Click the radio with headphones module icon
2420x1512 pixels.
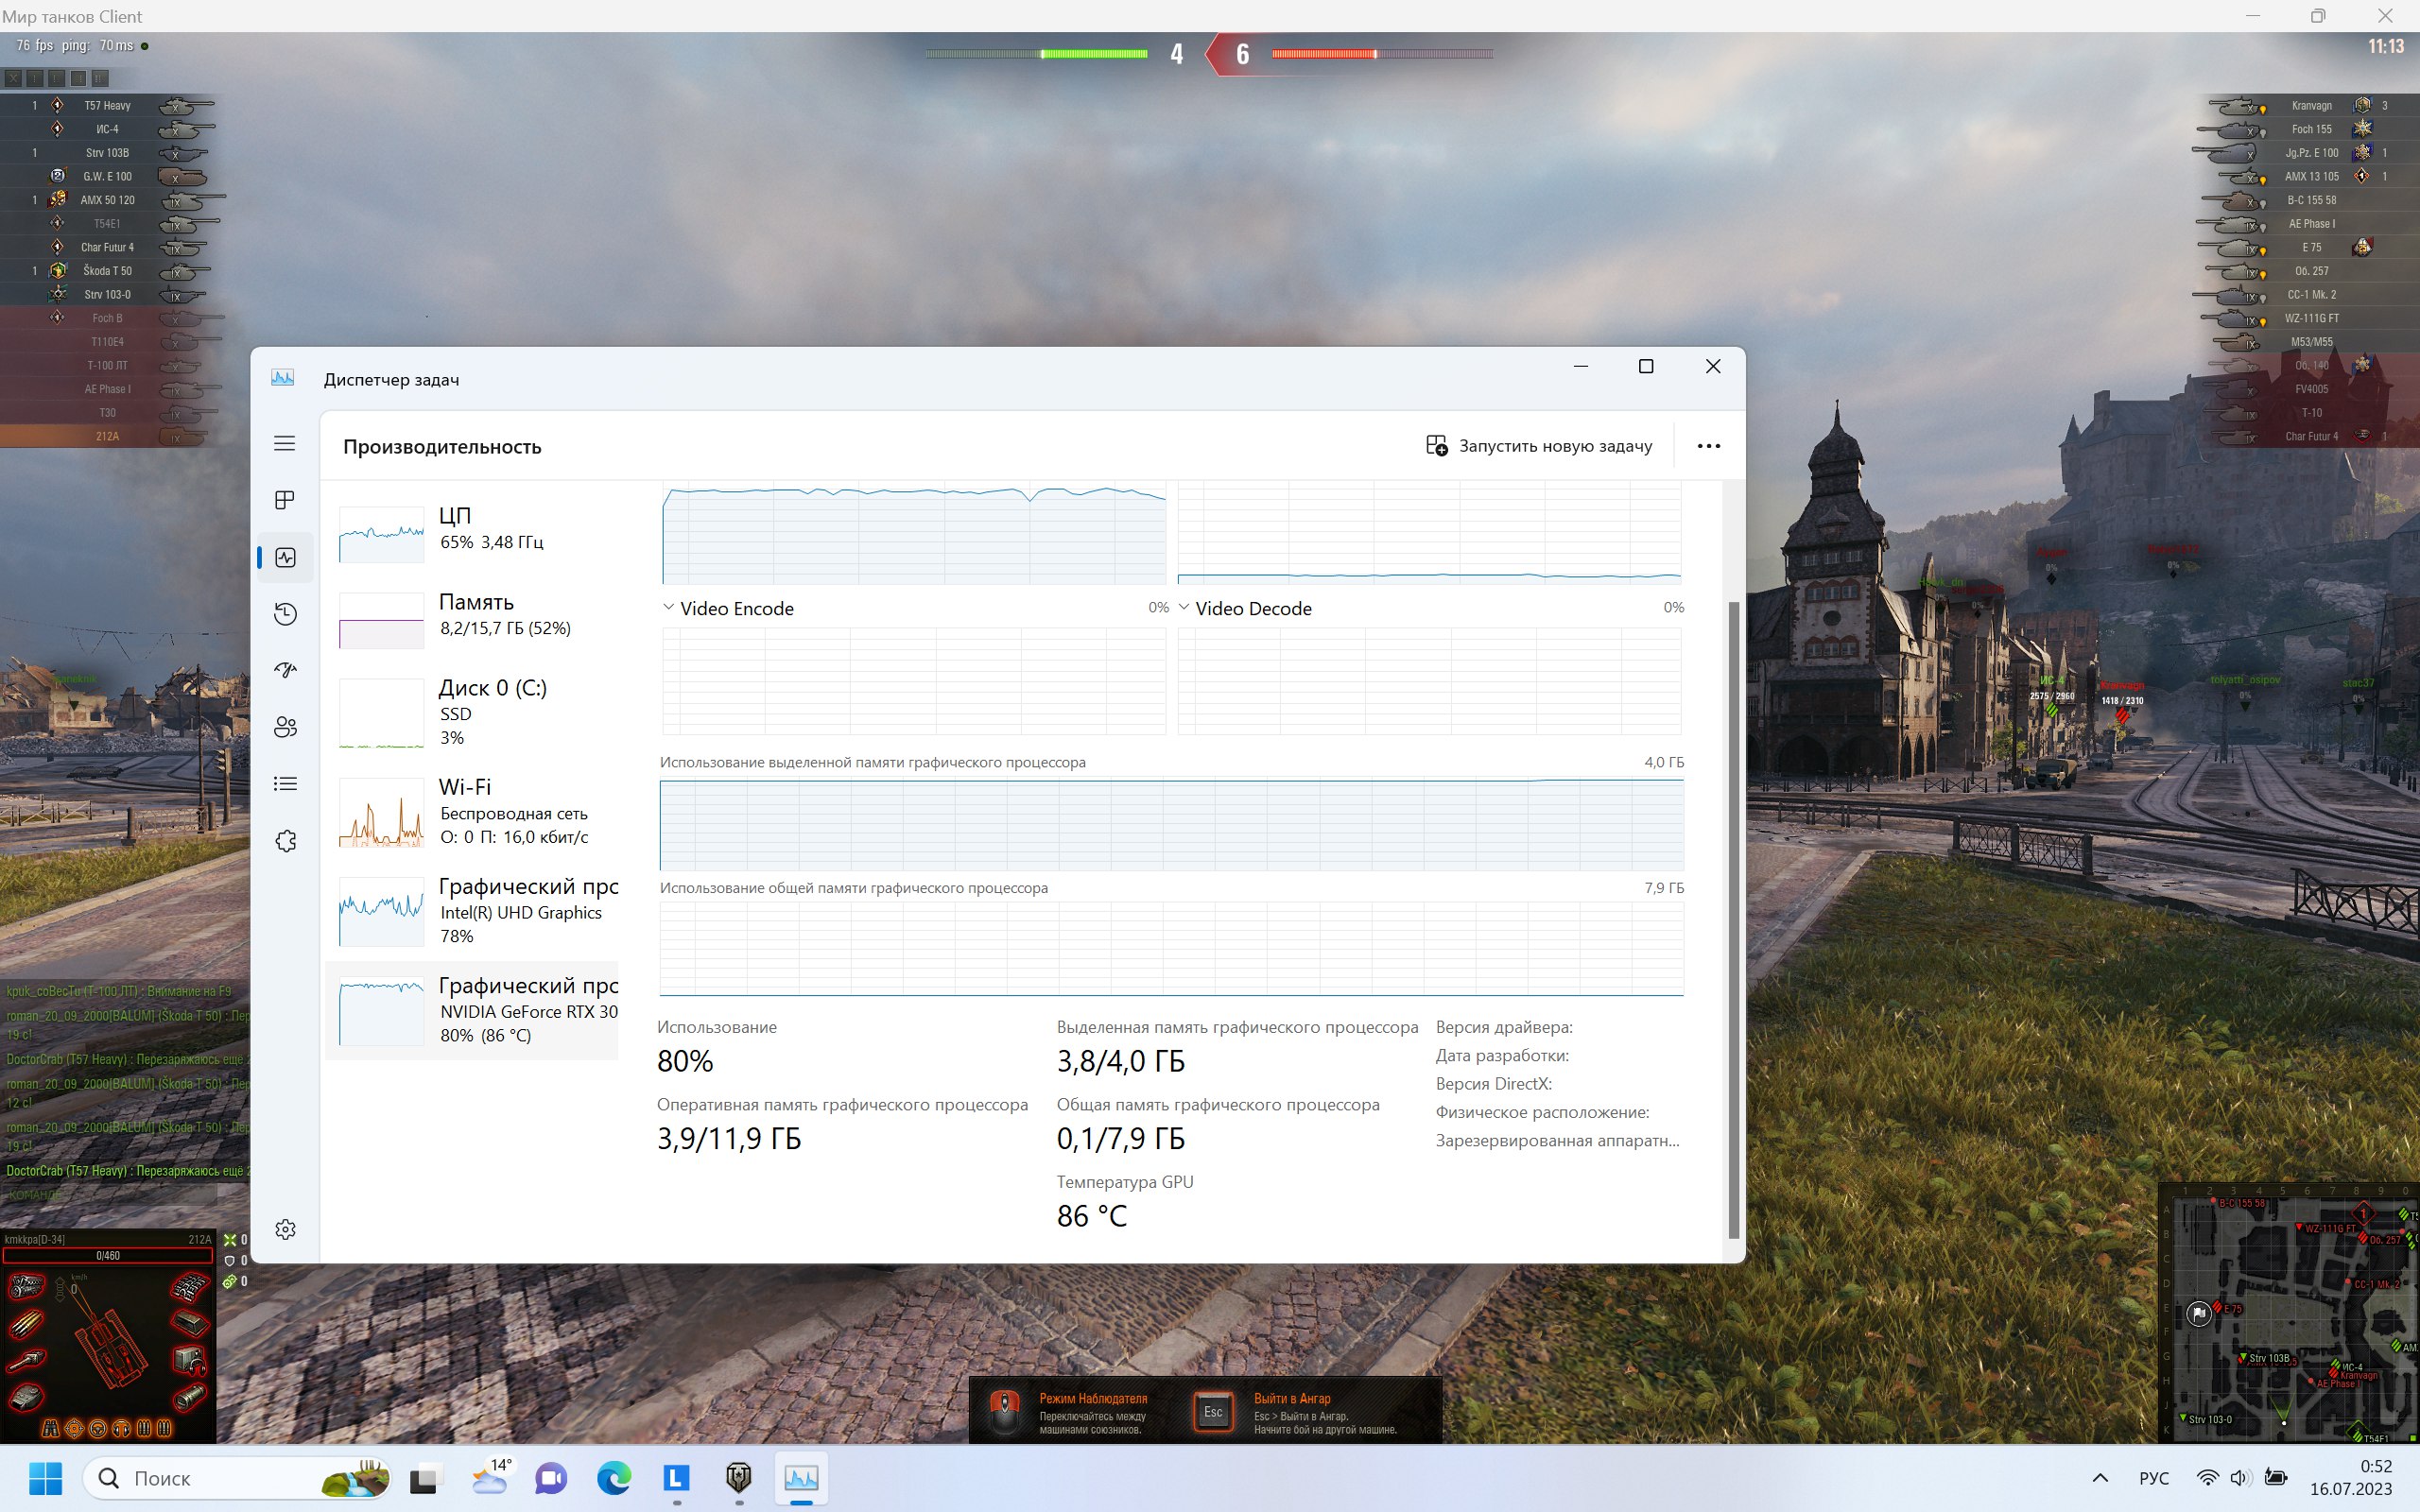tap(189, 1361)
